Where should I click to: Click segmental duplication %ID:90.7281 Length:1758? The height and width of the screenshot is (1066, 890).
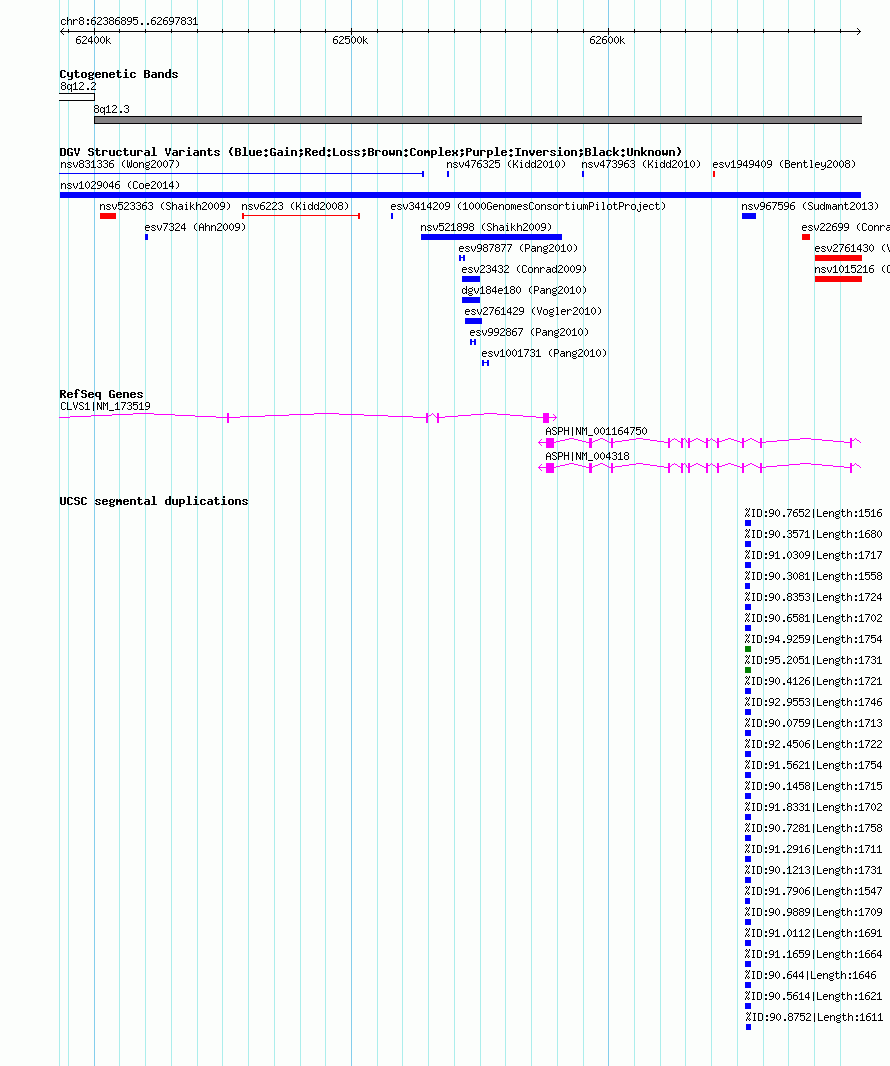[x=813, y=829]
